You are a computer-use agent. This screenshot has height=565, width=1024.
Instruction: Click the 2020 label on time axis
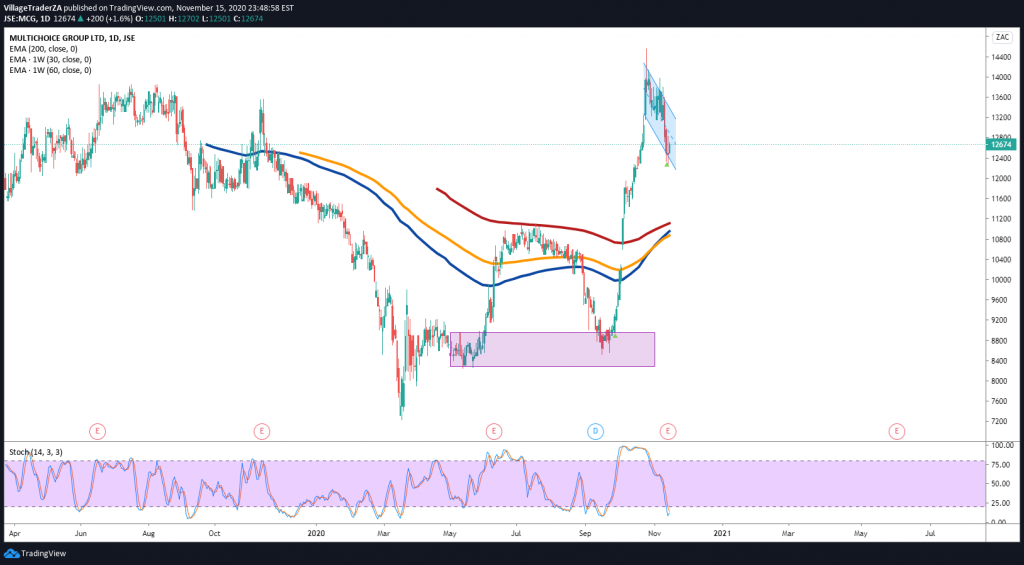point(318,535)
